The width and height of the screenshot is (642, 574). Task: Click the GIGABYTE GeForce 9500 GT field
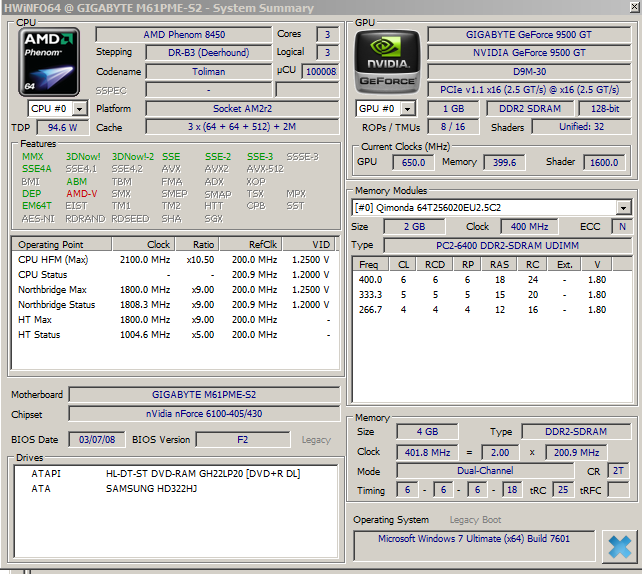tap(529, 35)
